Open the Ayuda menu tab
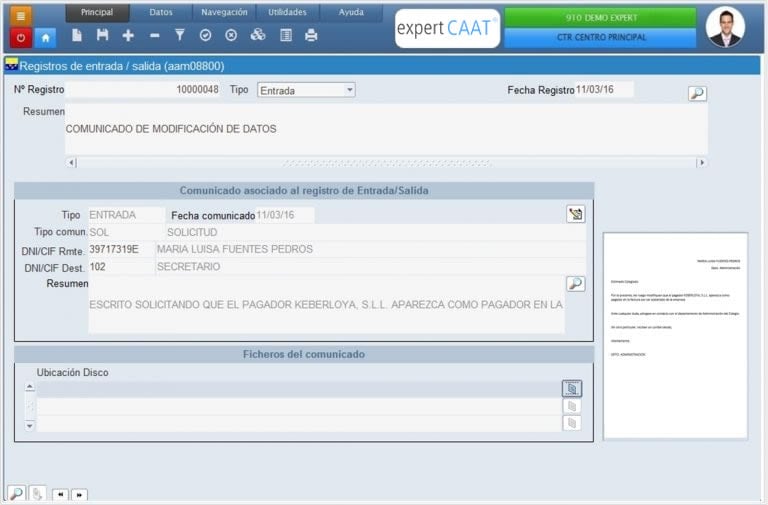768x505 pixels. coord(351,12)
